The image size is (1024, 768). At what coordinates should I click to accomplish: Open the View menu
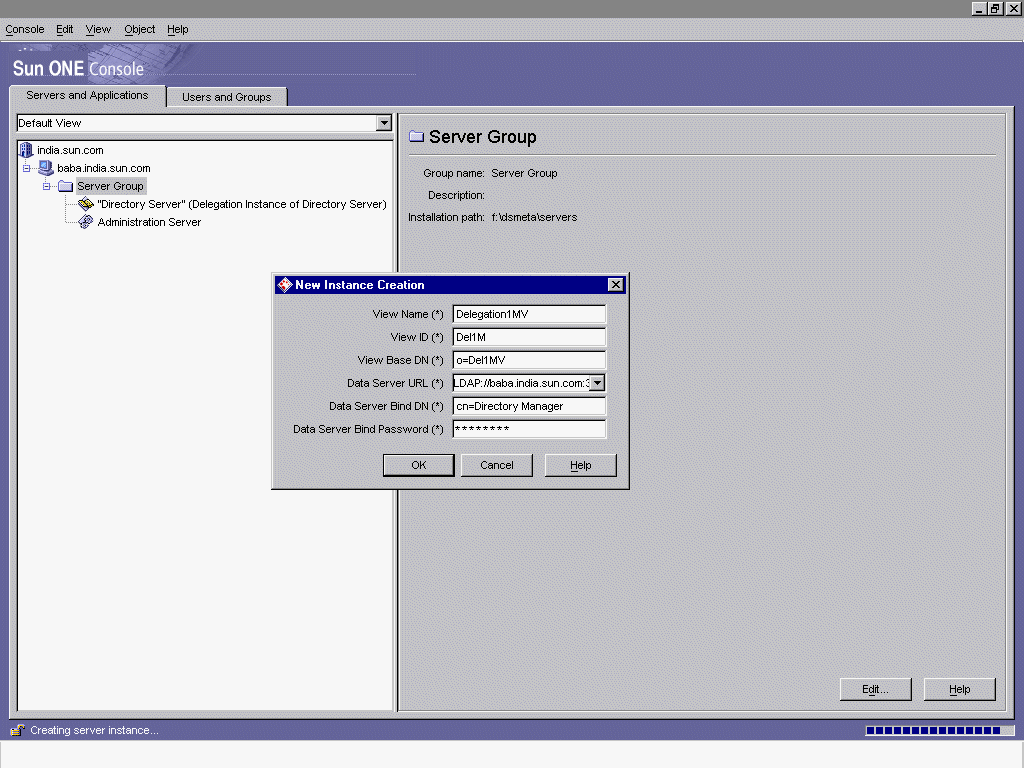(98, 29)
